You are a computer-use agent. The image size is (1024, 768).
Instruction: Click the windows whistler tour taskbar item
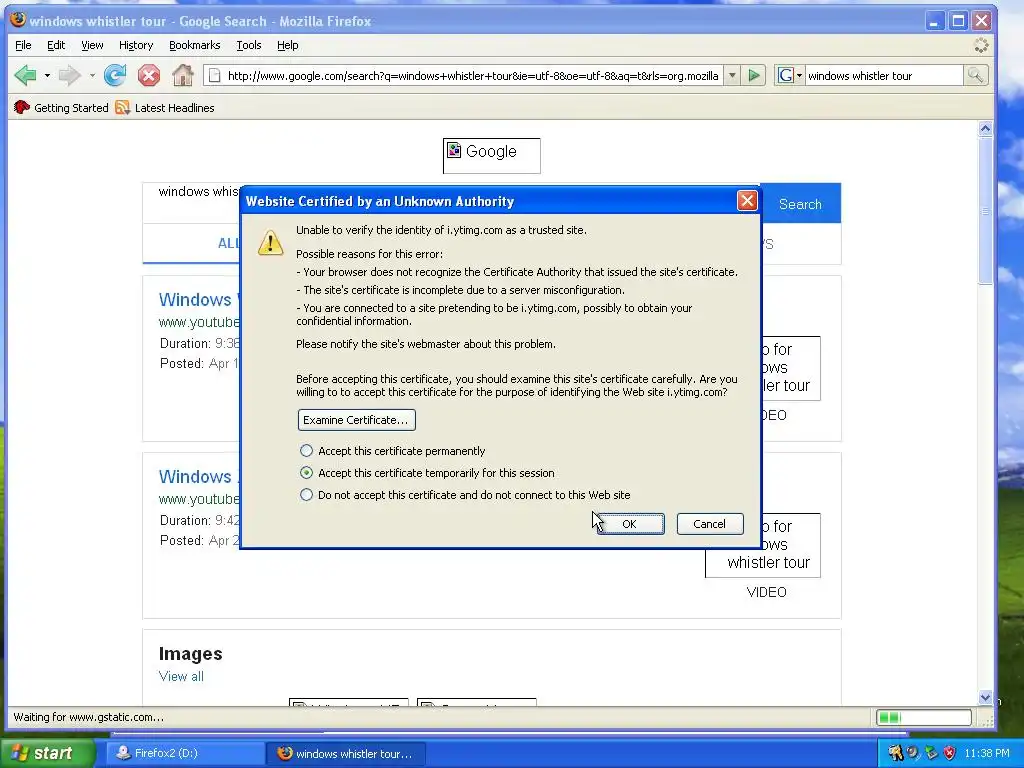point(346,753)
